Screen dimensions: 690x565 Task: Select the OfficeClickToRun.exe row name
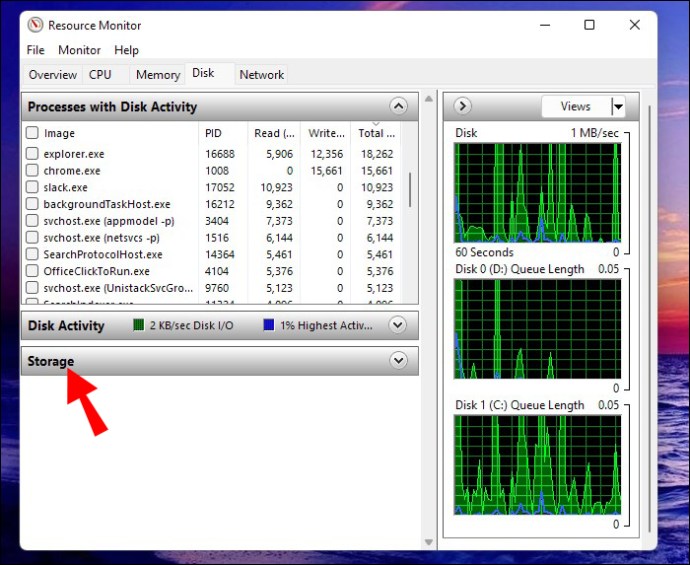click(x=96, y=271)
